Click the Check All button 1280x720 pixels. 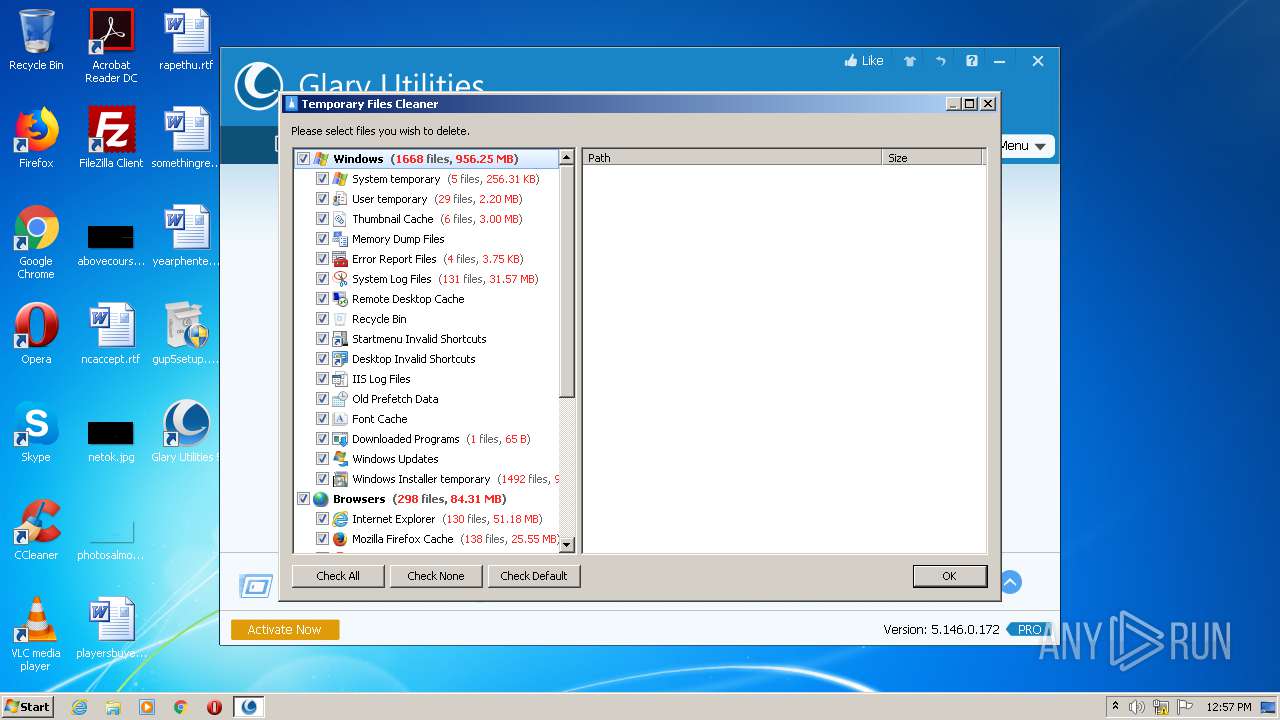pos(338,576)
